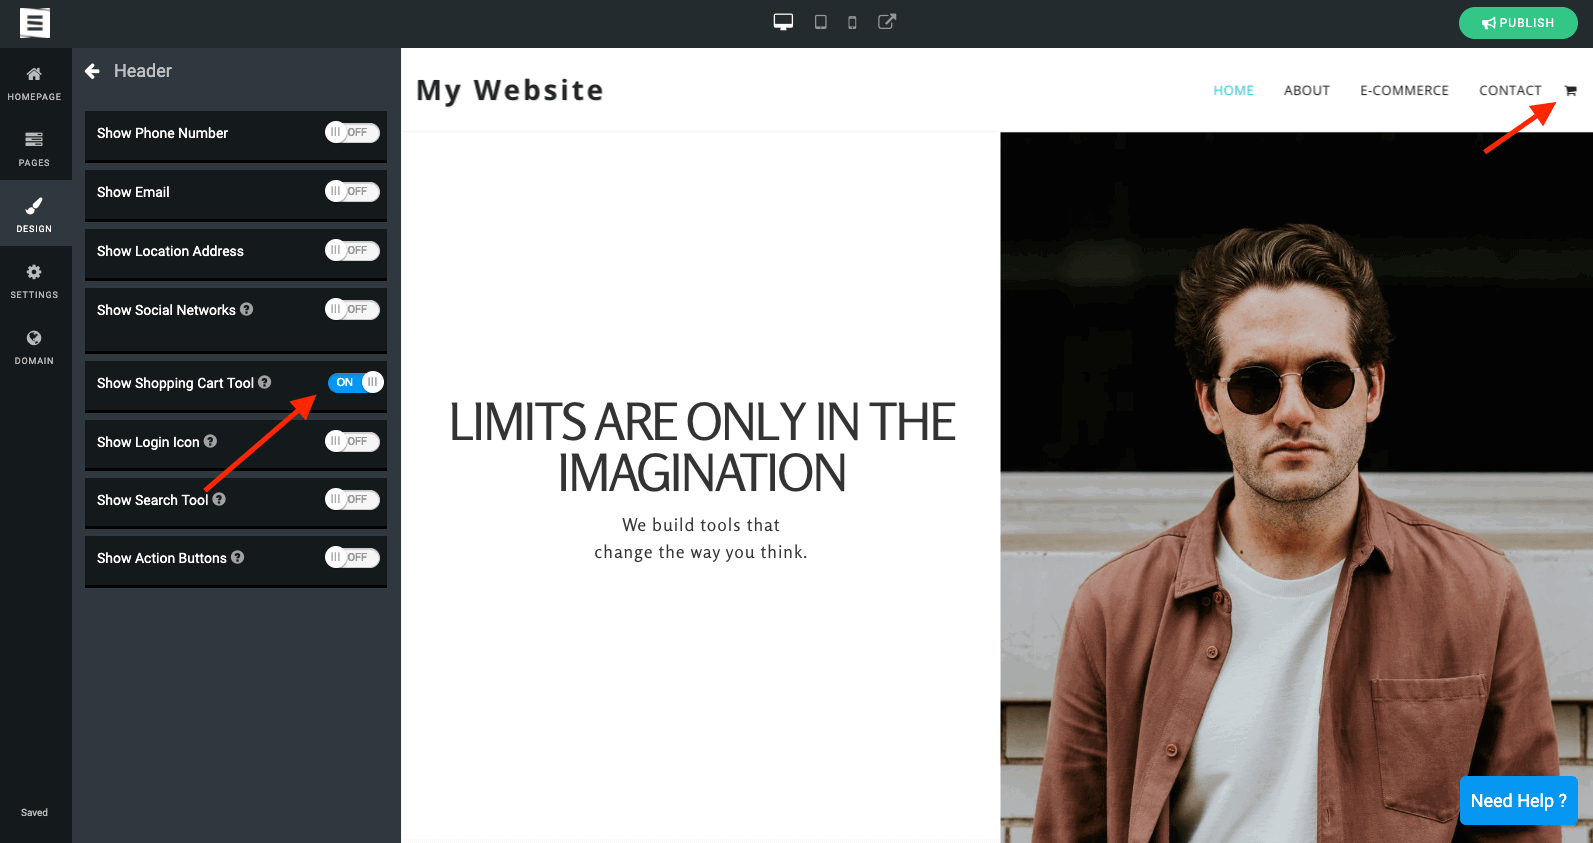Go back using the Header arrow
Screen dimensions: 1593x843
point(92,71)
